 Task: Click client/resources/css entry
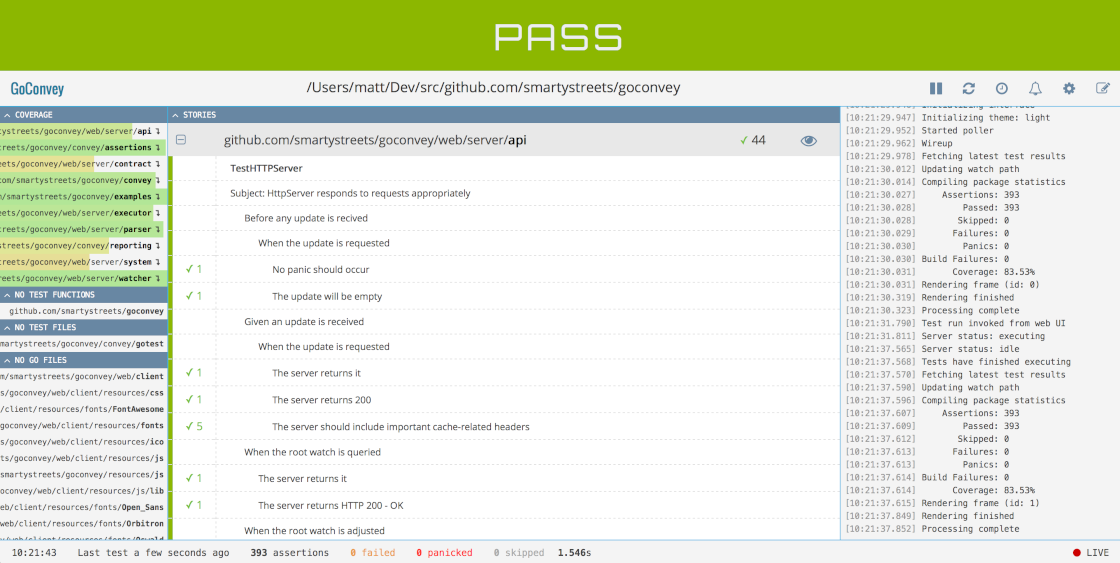(82, 393)
